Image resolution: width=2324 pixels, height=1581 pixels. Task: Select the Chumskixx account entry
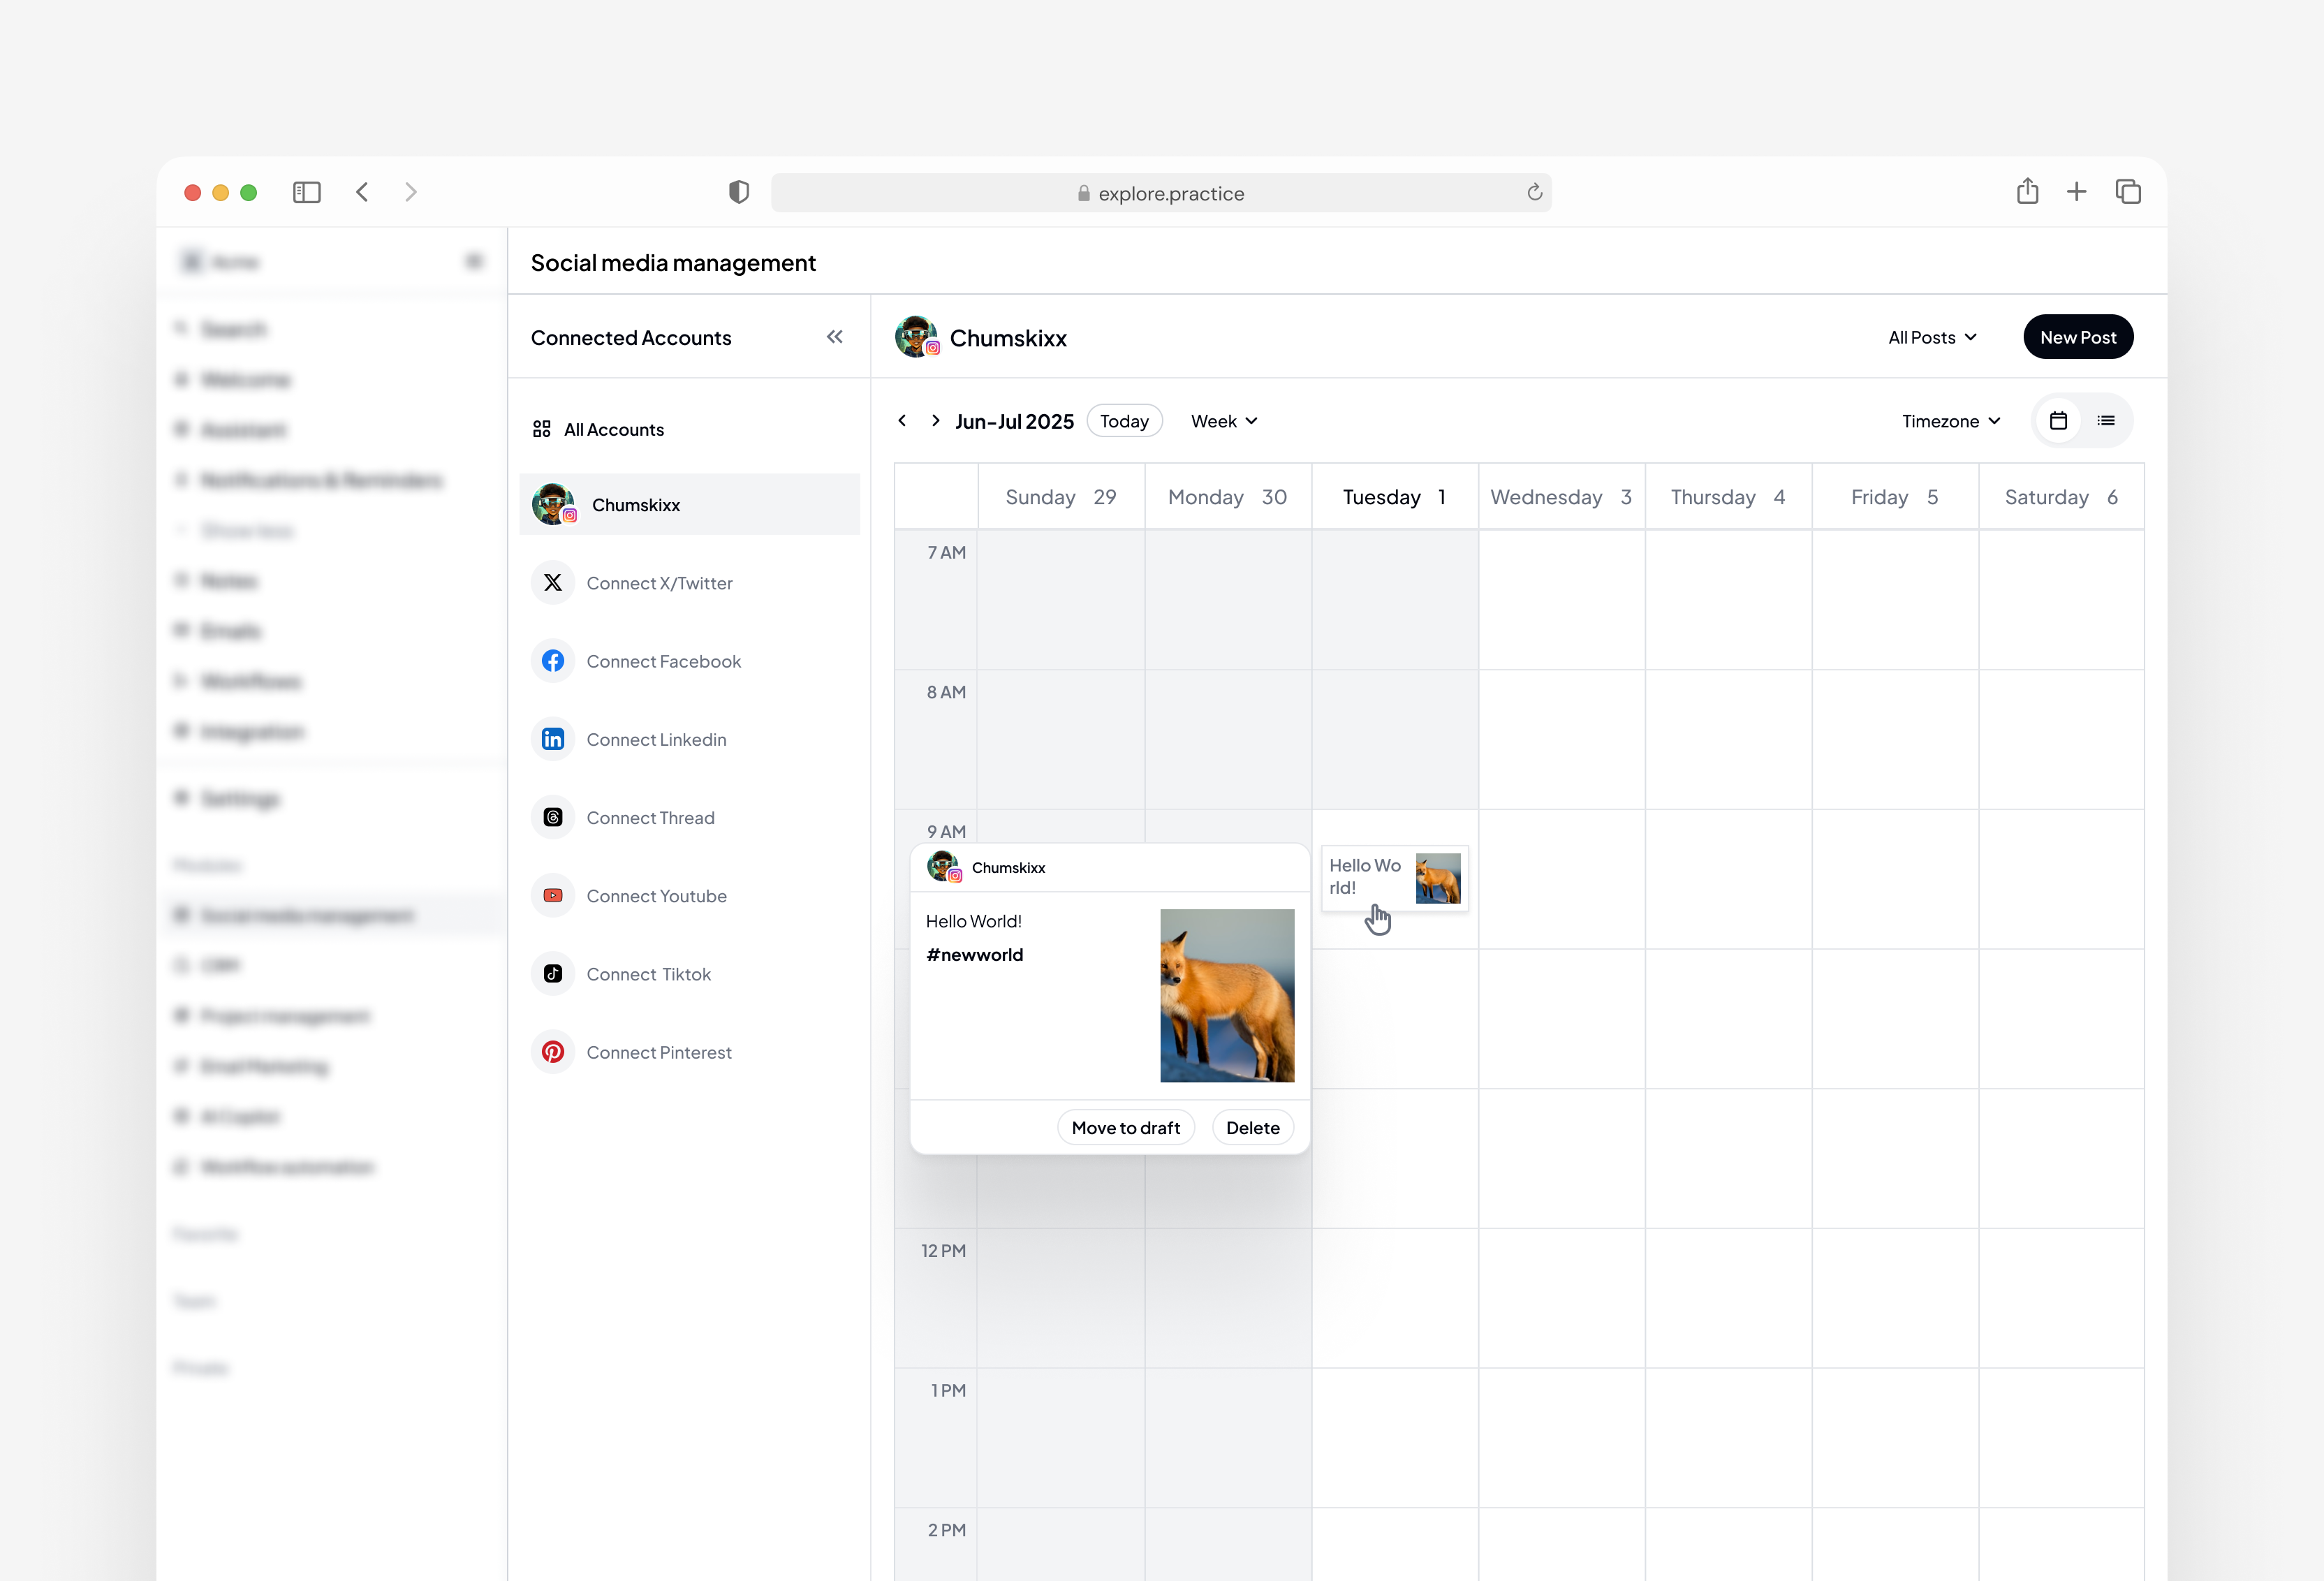tap(636, 504)
